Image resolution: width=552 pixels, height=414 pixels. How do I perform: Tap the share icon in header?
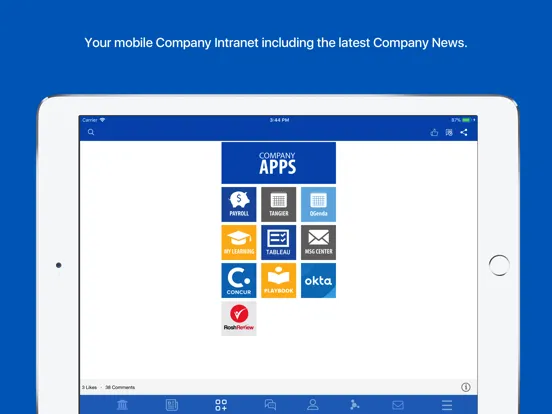coord(464,132)
